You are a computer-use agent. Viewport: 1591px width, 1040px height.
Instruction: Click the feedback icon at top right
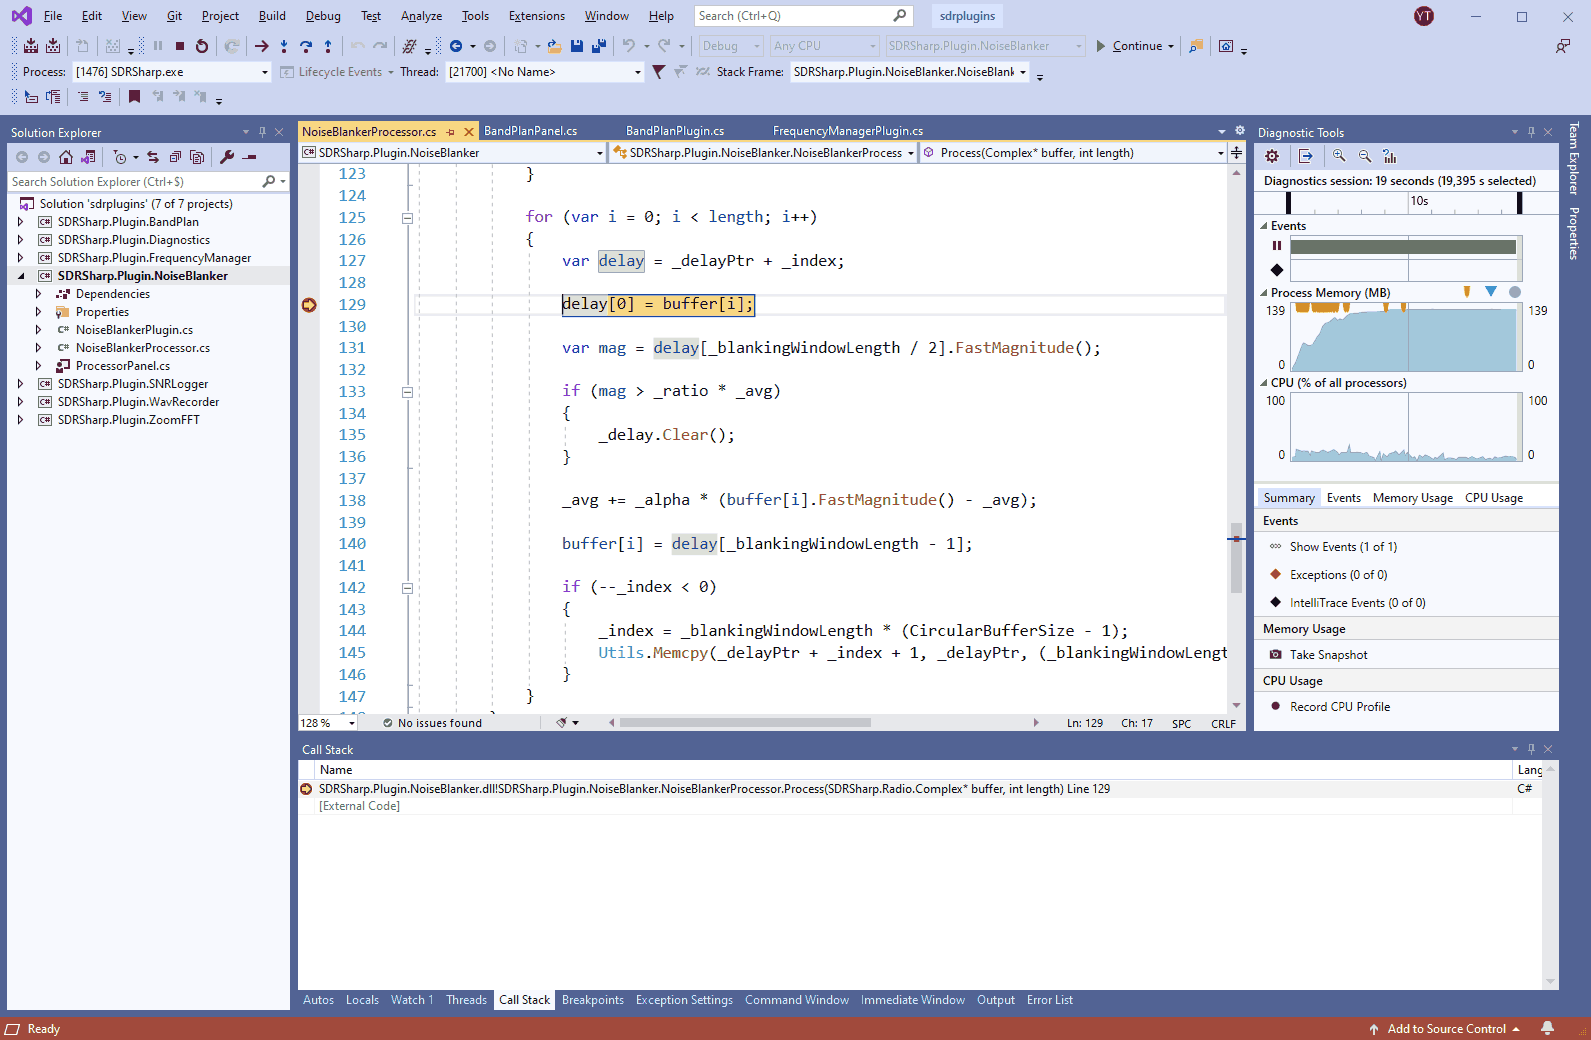pos(1563,46)
